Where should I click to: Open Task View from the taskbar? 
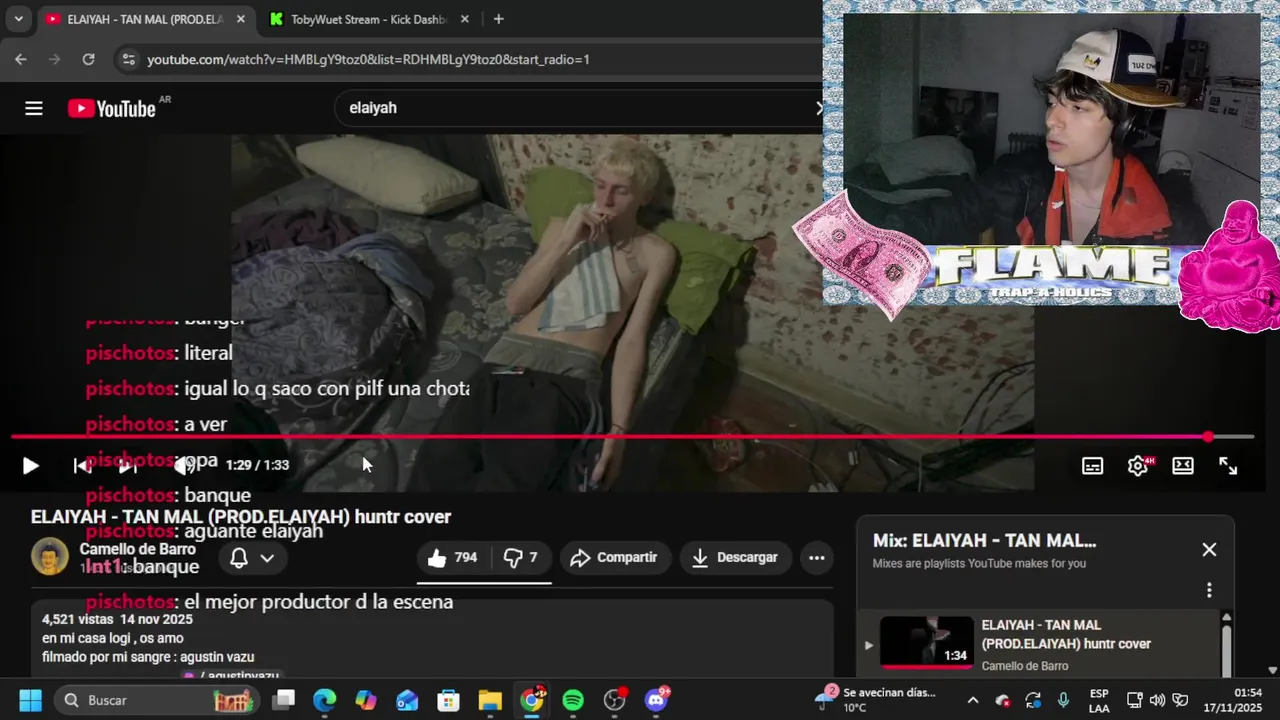pyautogui.click(x=284, y=700)
